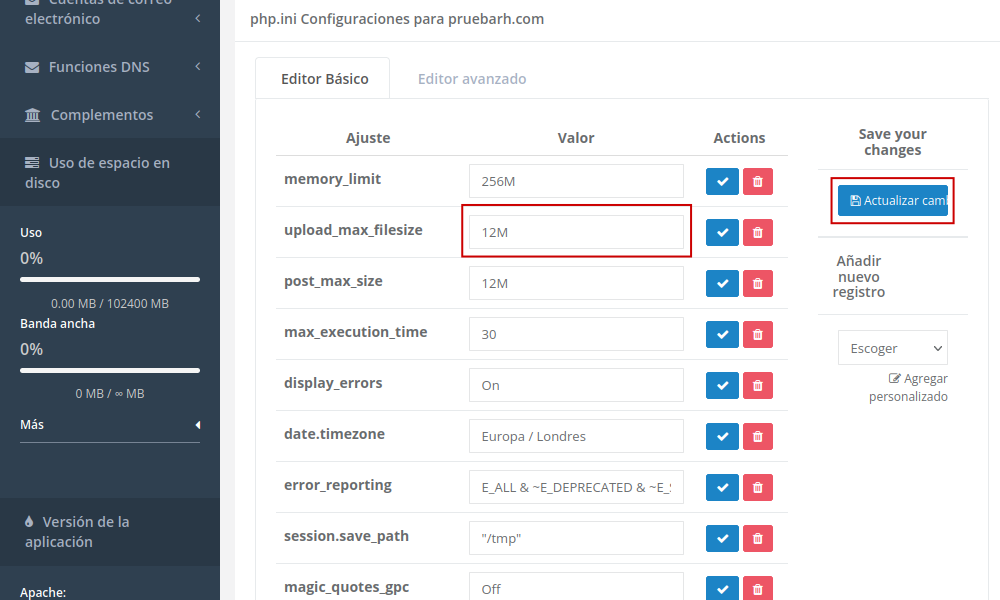Expand the Complementos sidebar menu
The image size is (1000, 600).
[110, 115]
